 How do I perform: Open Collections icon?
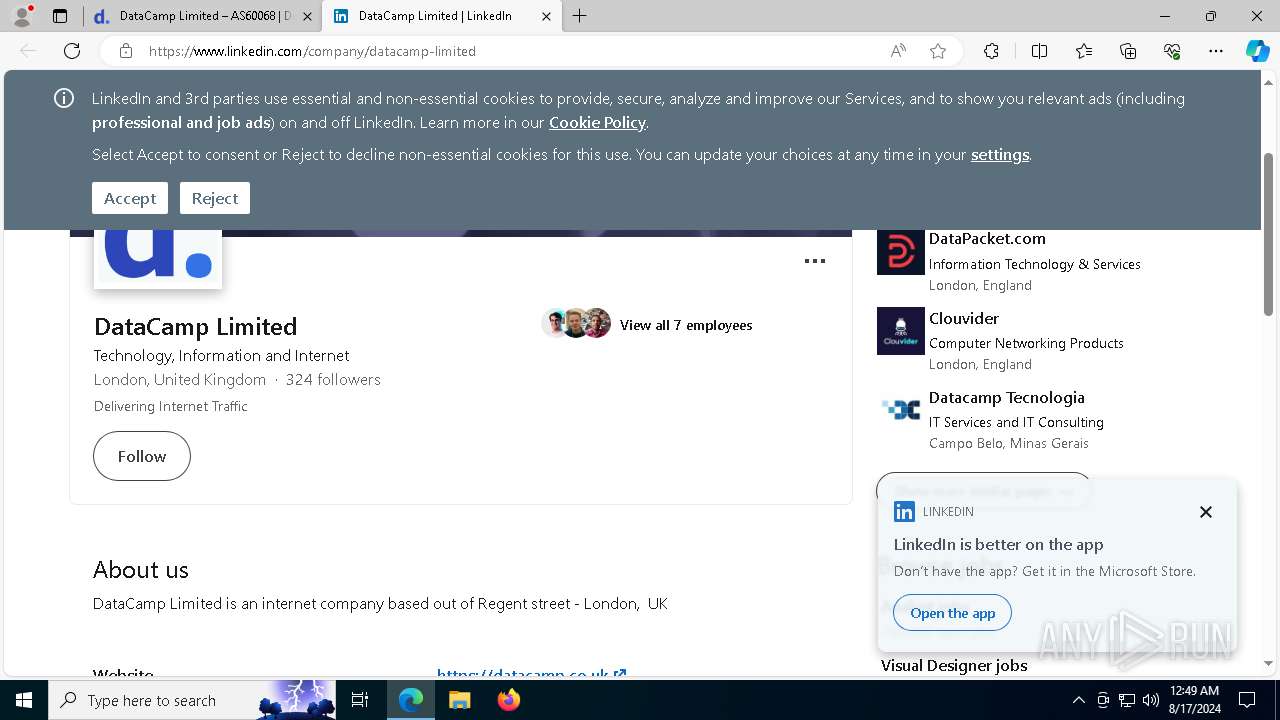tap(1128, 51)
